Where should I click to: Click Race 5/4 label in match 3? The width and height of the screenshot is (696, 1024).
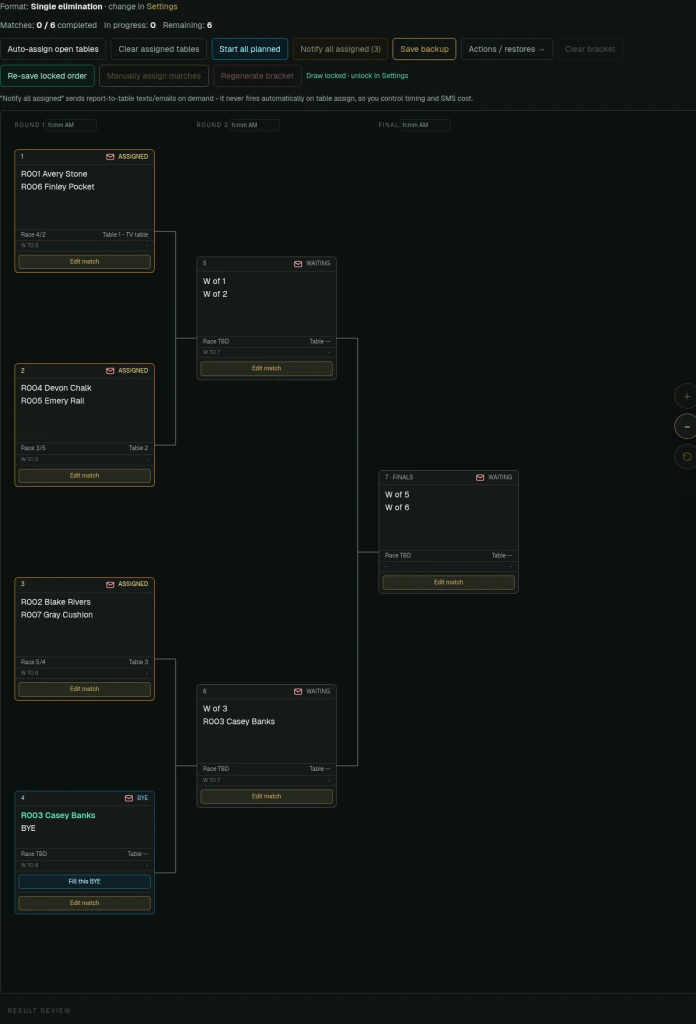coord(33,662)
